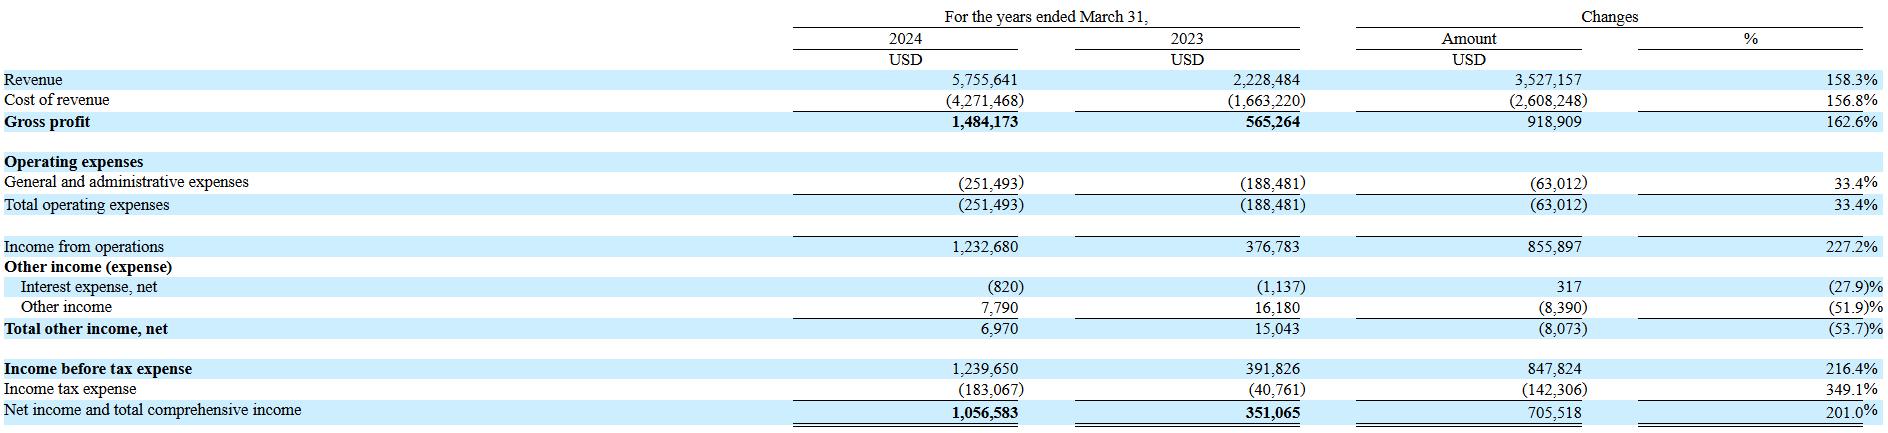The image size is (1888, 433).
Task: Click the 'Income before tax expense' label
Action: [x=98, y=369]
